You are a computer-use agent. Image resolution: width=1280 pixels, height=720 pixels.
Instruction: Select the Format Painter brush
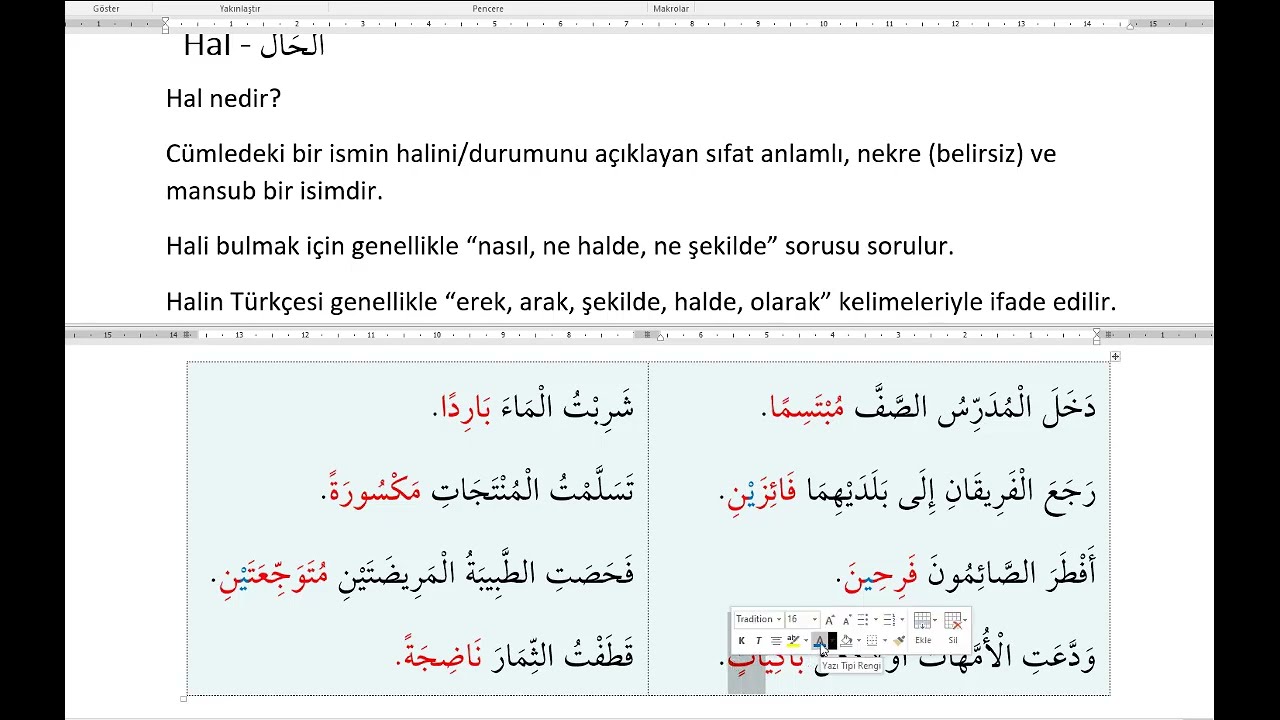[x=899, y=641]
